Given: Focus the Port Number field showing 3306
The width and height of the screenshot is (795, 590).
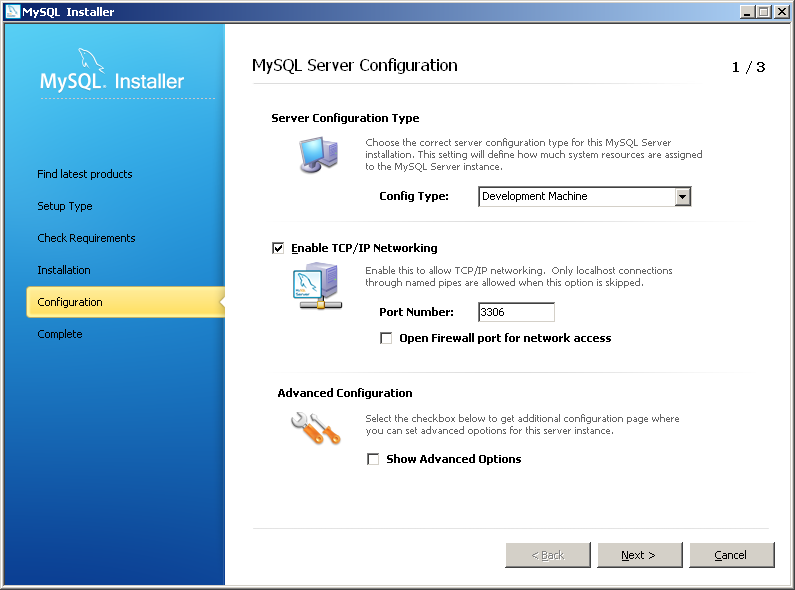Looking at the screenshot, I should tap(516, 312).
